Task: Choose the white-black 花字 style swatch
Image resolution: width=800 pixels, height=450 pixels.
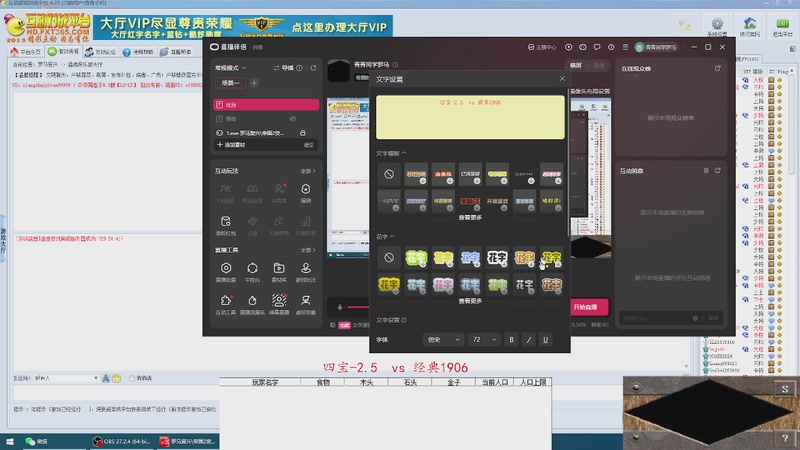Action: pyautogui.click(x=497, y=258)
